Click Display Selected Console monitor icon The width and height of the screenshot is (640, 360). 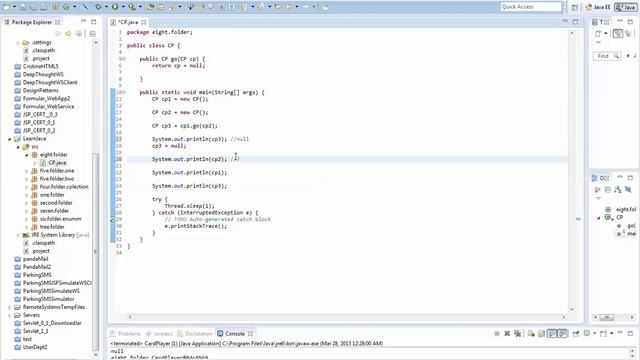pyautogui.click(x=587, y=333)
